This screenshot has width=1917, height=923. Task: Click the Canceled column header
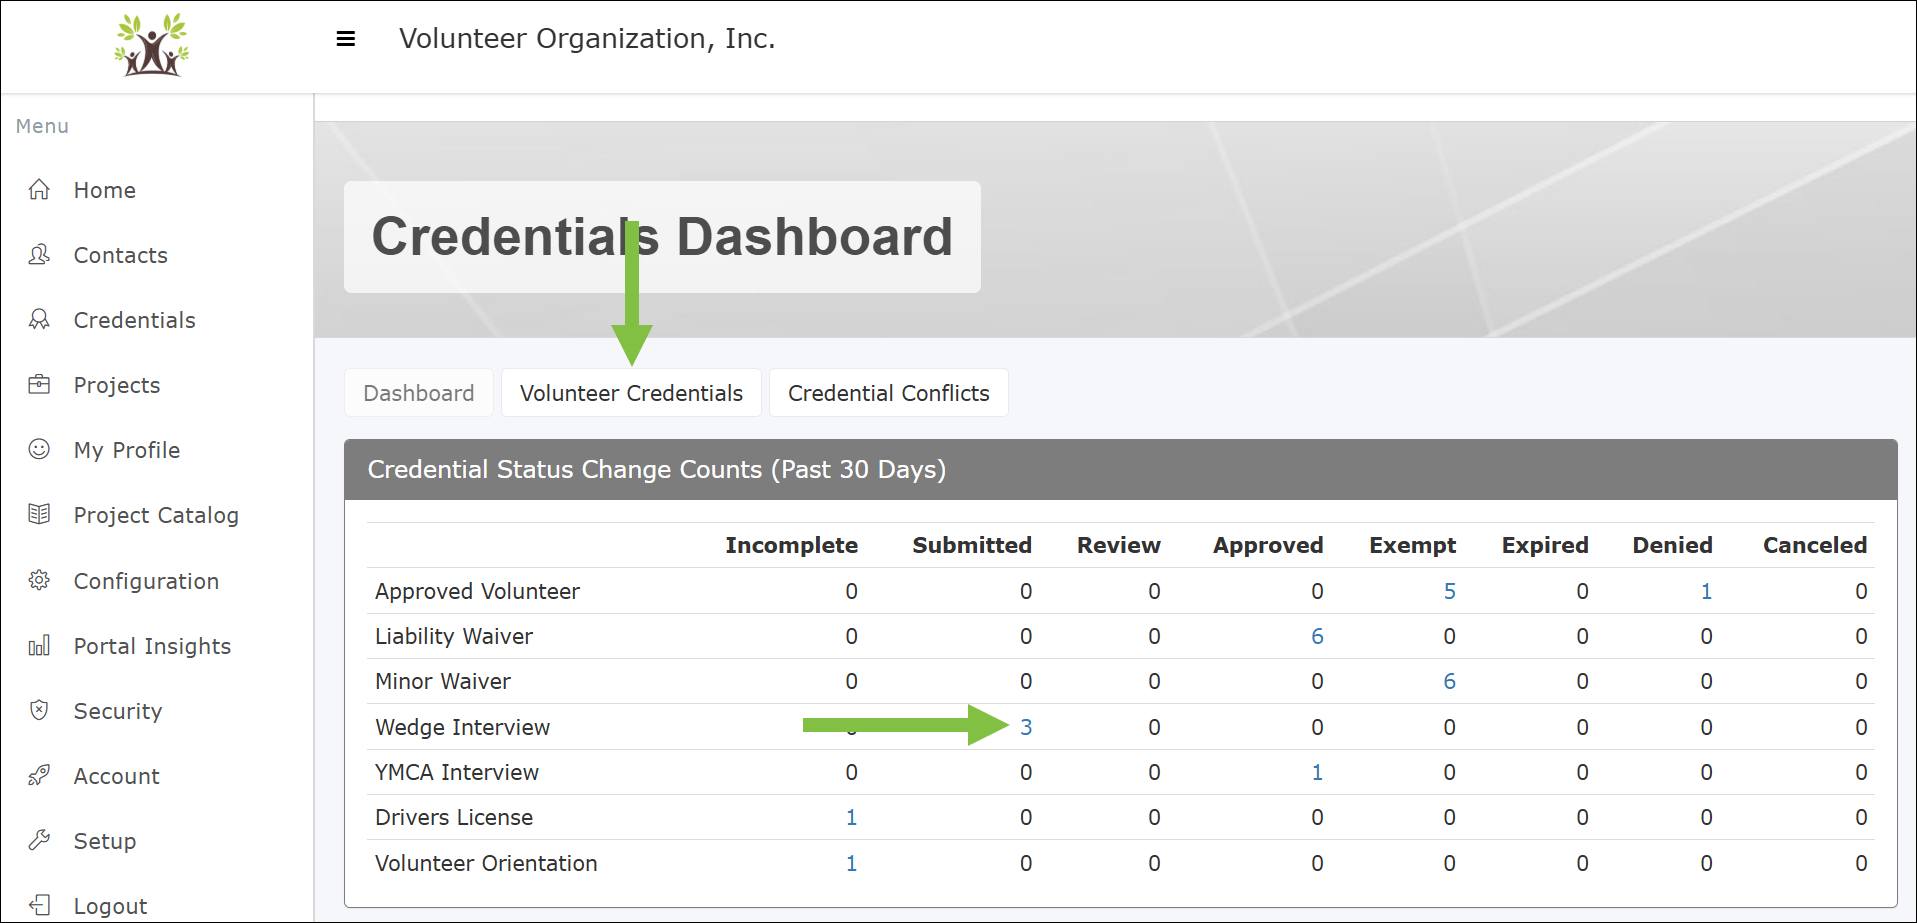pyautogui.click(x=1815, y=545)
